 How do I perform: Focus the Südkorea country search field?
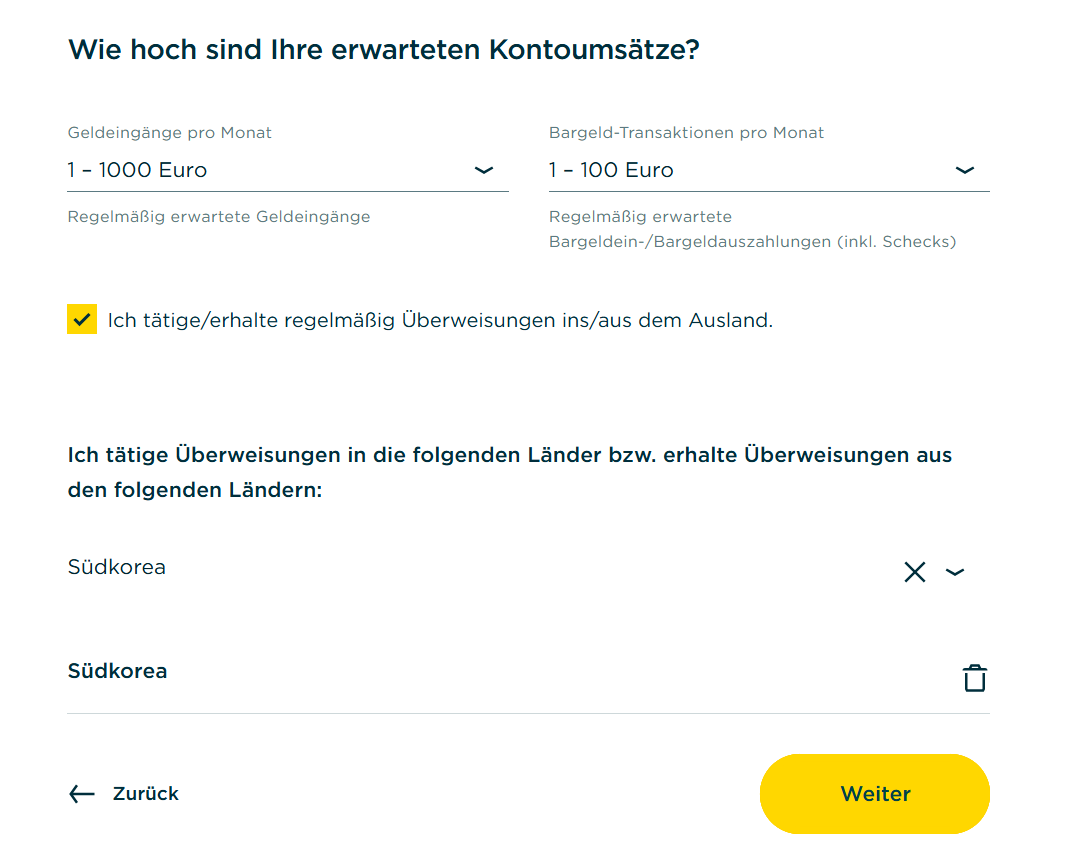(x=478, y=568)
